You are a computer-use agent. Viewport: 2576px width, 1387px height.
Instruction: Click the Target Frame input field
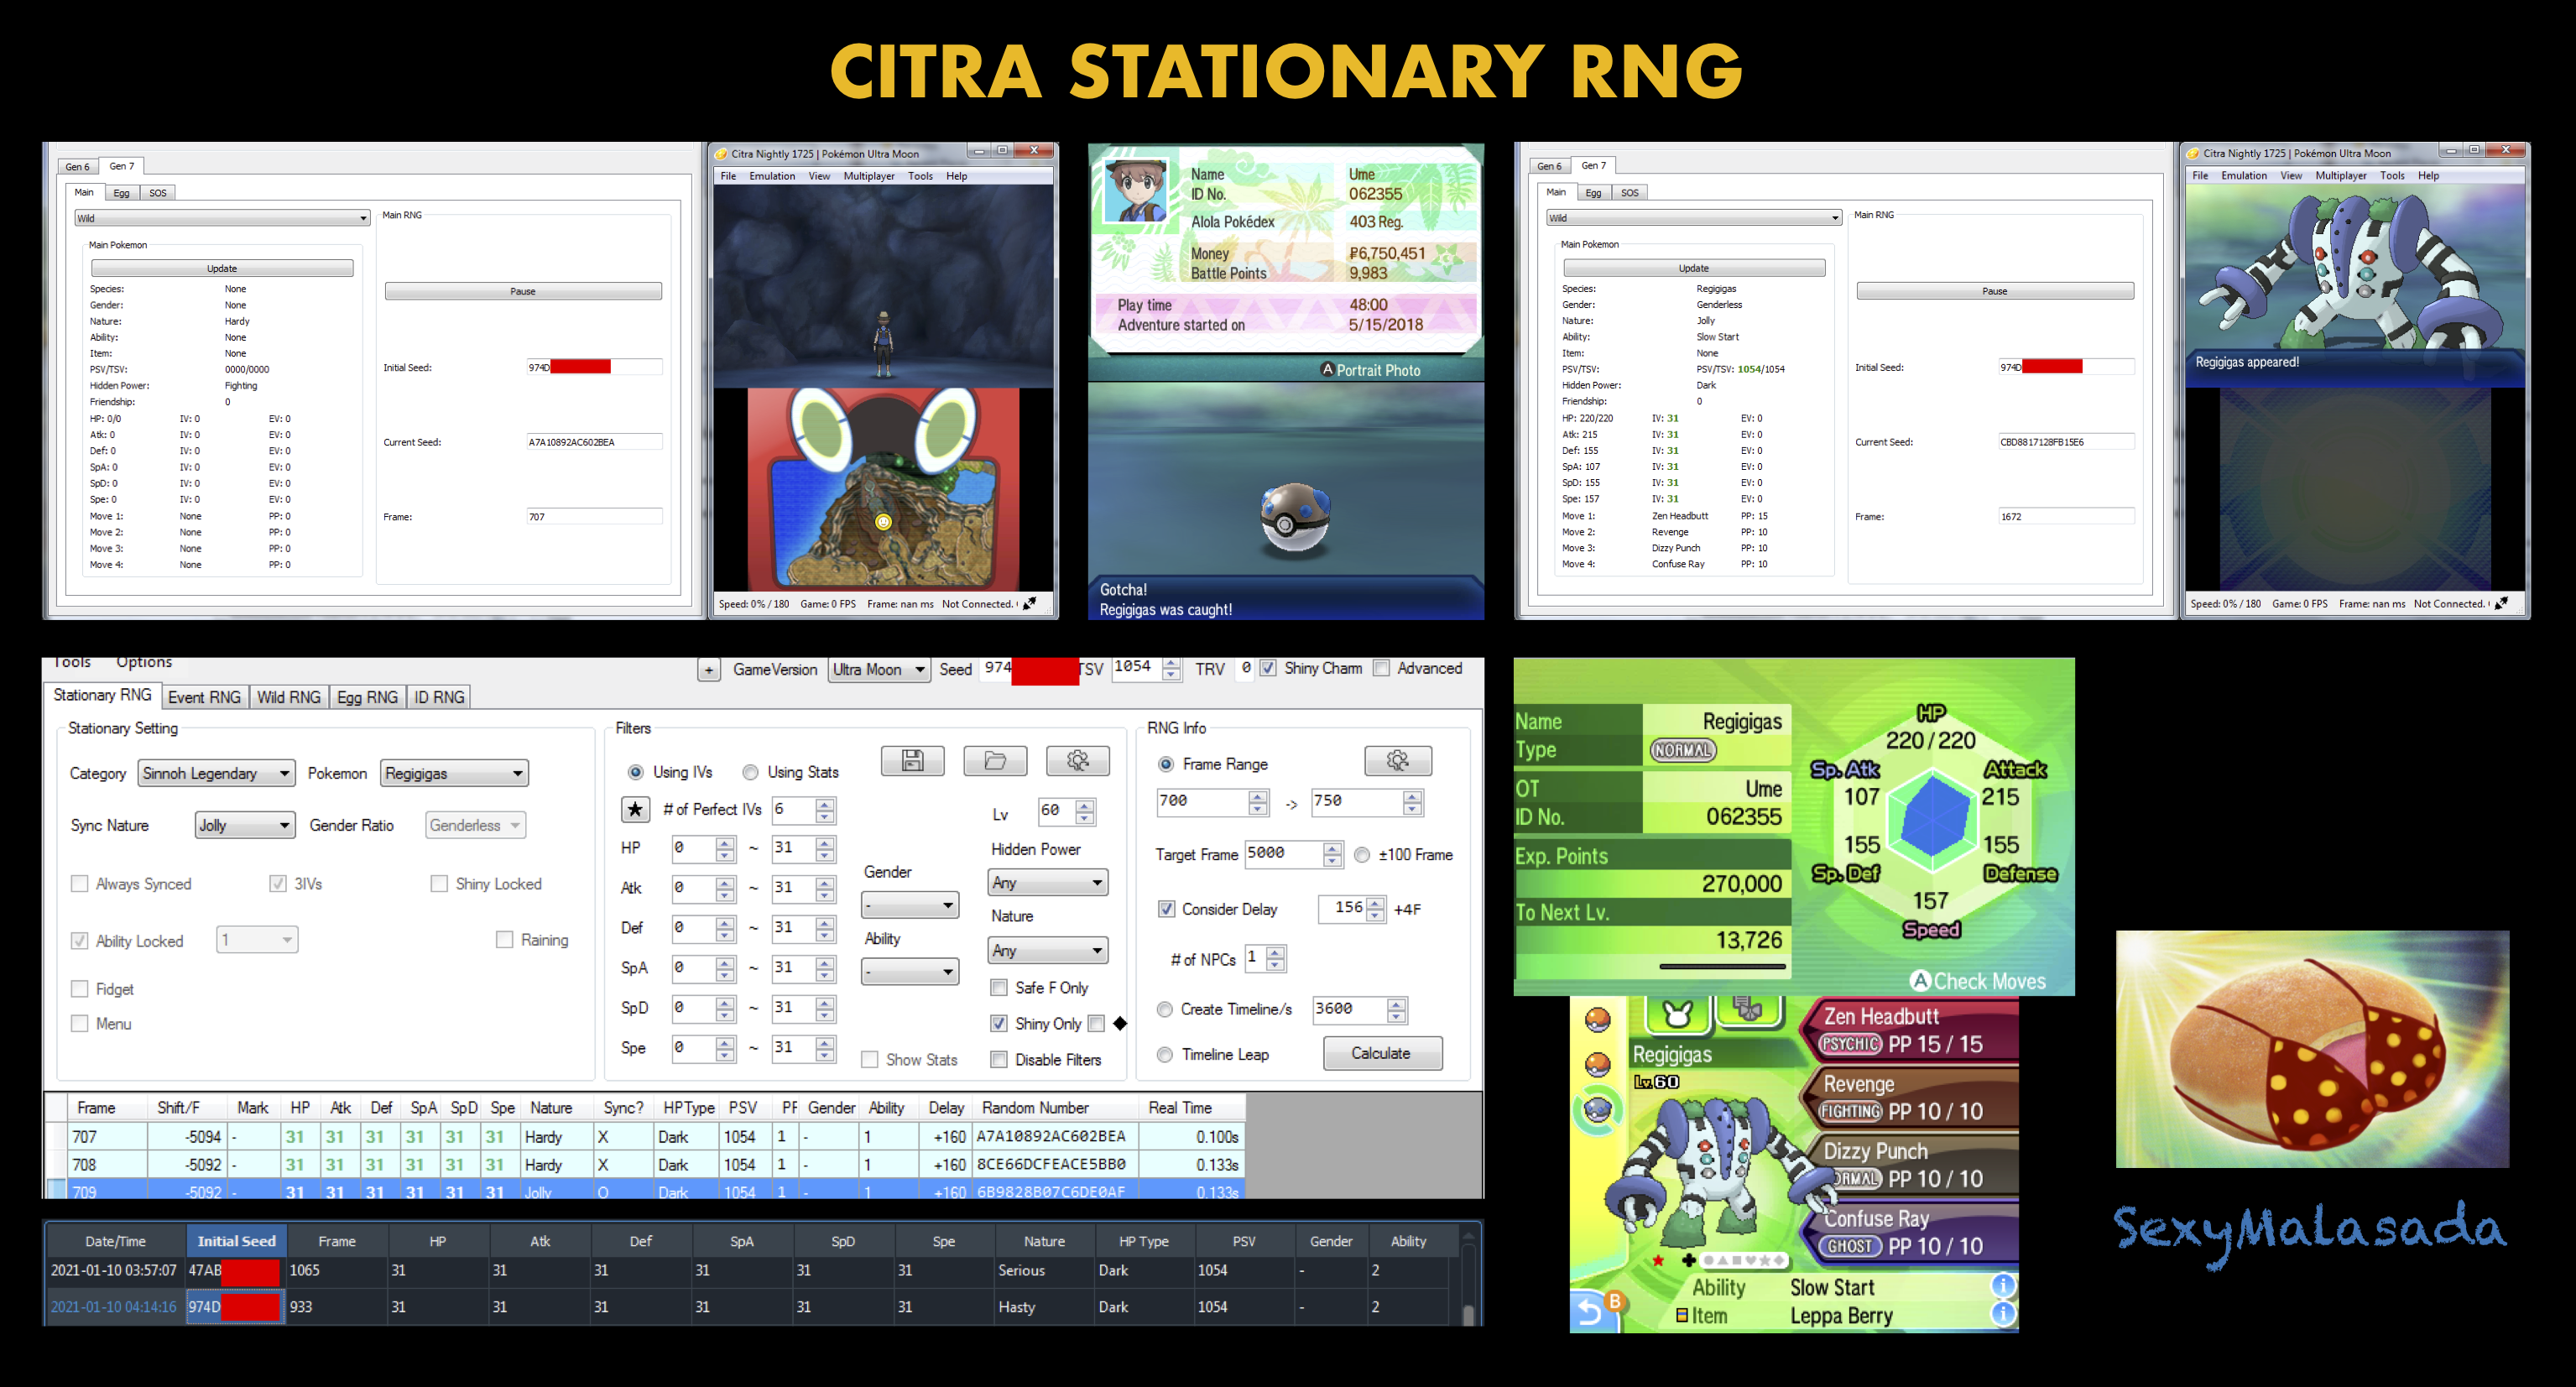1283,853
